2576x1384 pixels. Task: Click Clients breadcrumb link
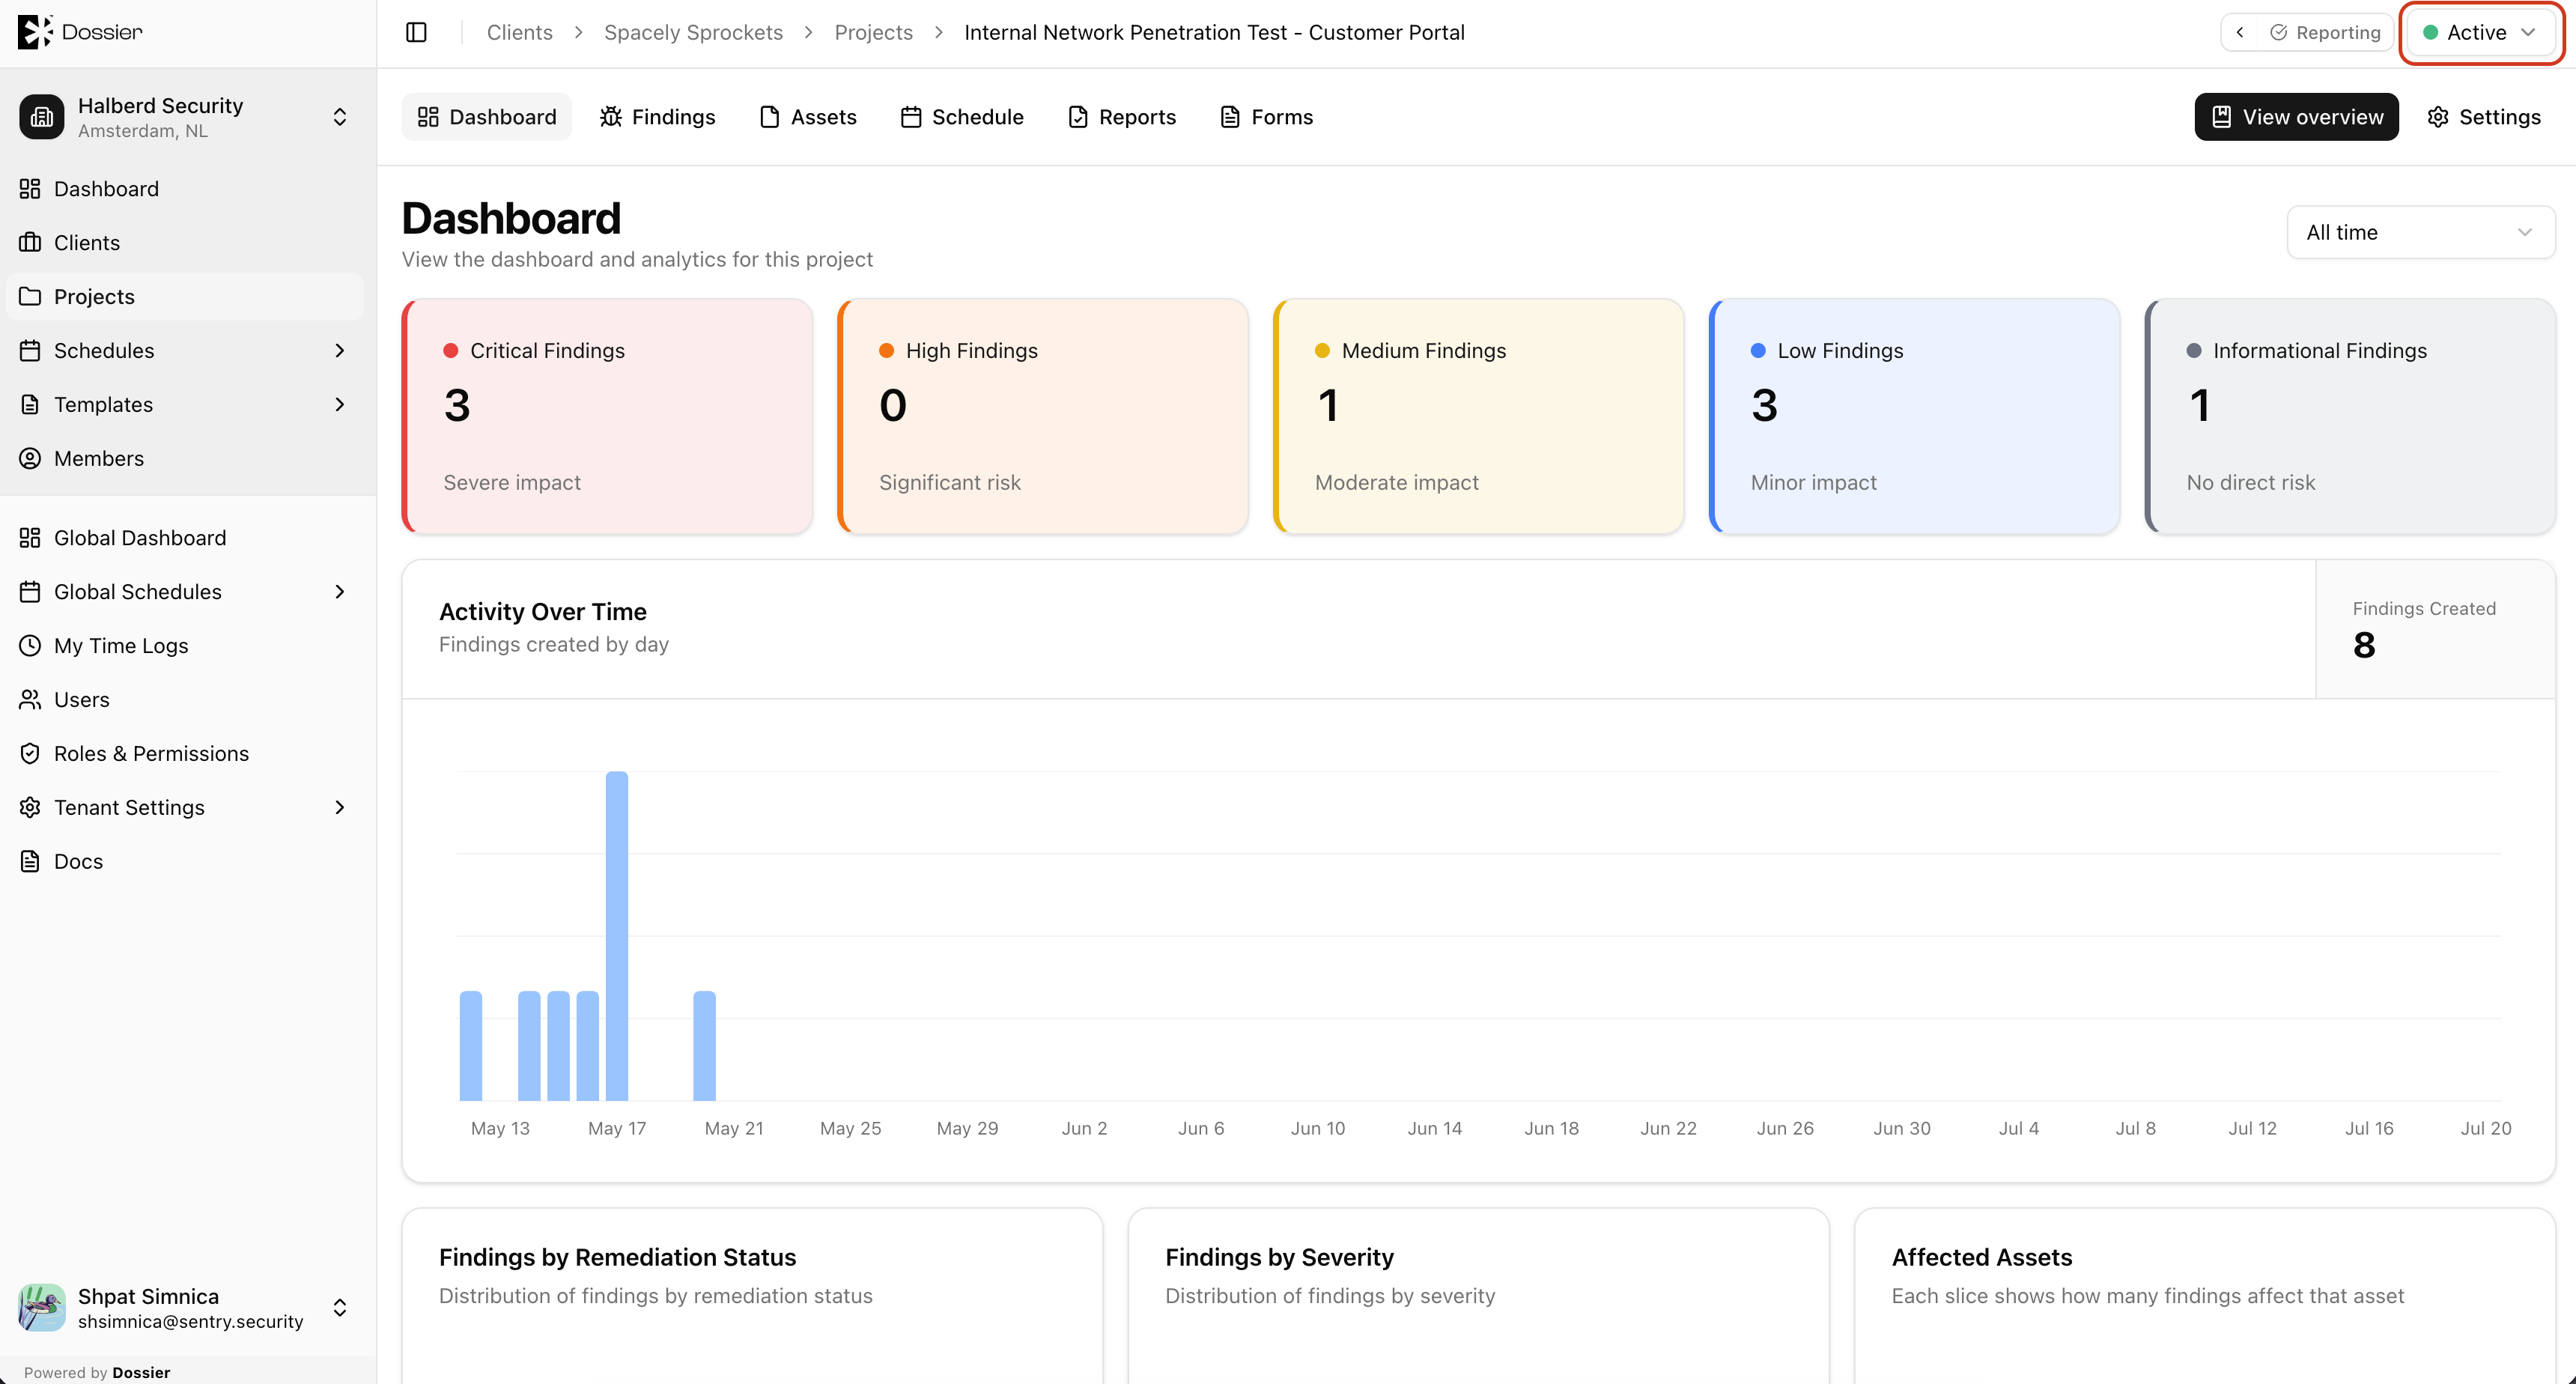[519, 32]
